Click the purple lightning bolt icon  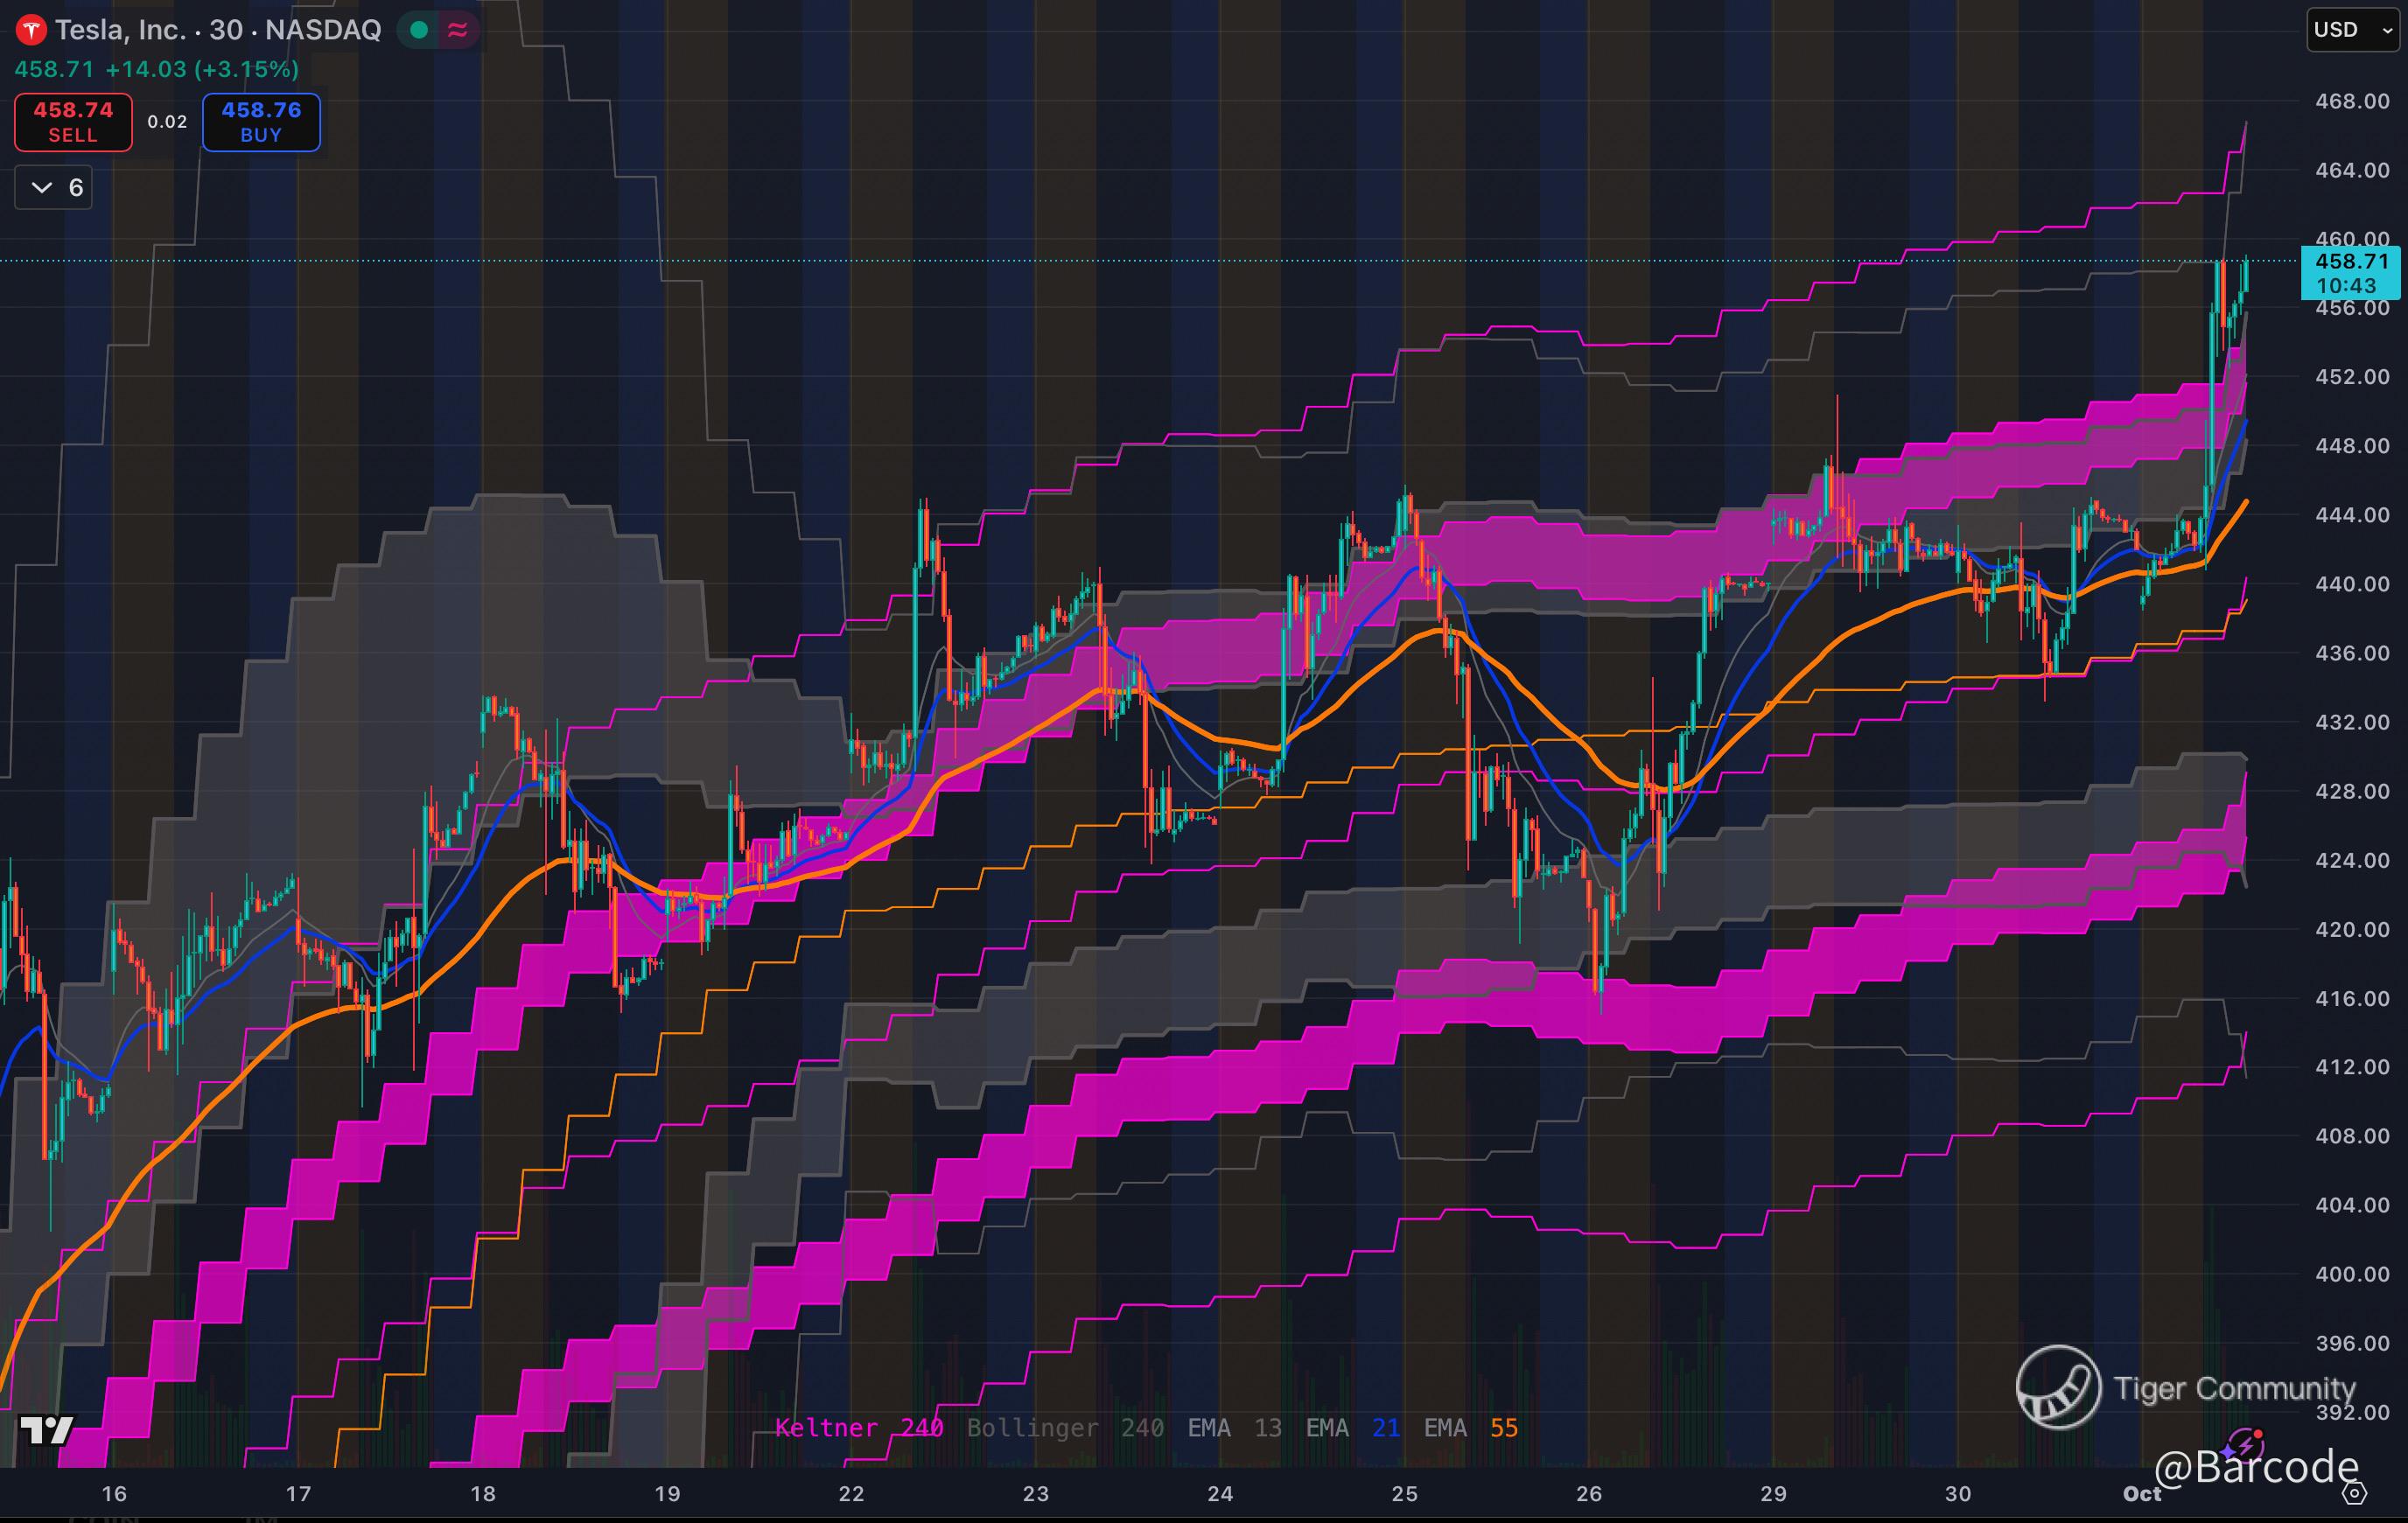pyautogui.click(x=2246, y=1446)
